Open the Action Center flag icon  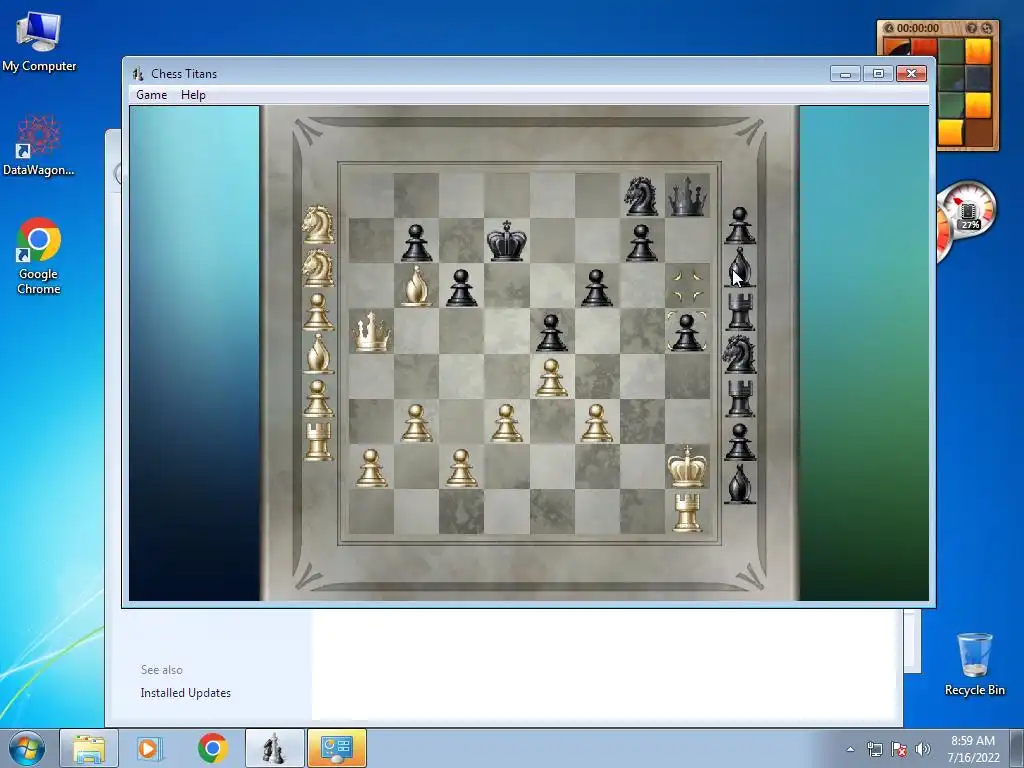[899, 749]
